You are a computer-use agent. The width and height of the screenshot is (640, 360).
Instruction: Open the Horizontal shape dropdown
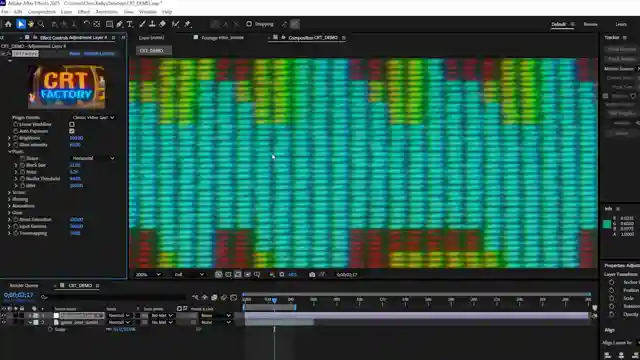93,158
